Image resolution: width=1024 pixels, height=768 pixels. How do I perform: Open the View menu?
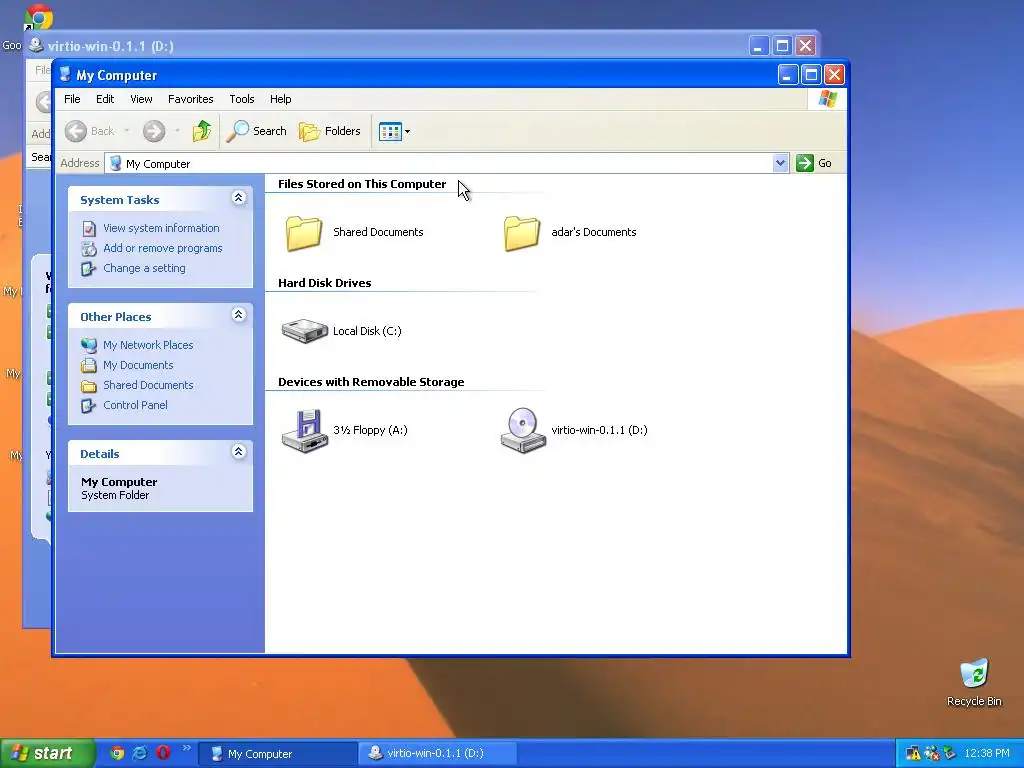tap(141, 99)
